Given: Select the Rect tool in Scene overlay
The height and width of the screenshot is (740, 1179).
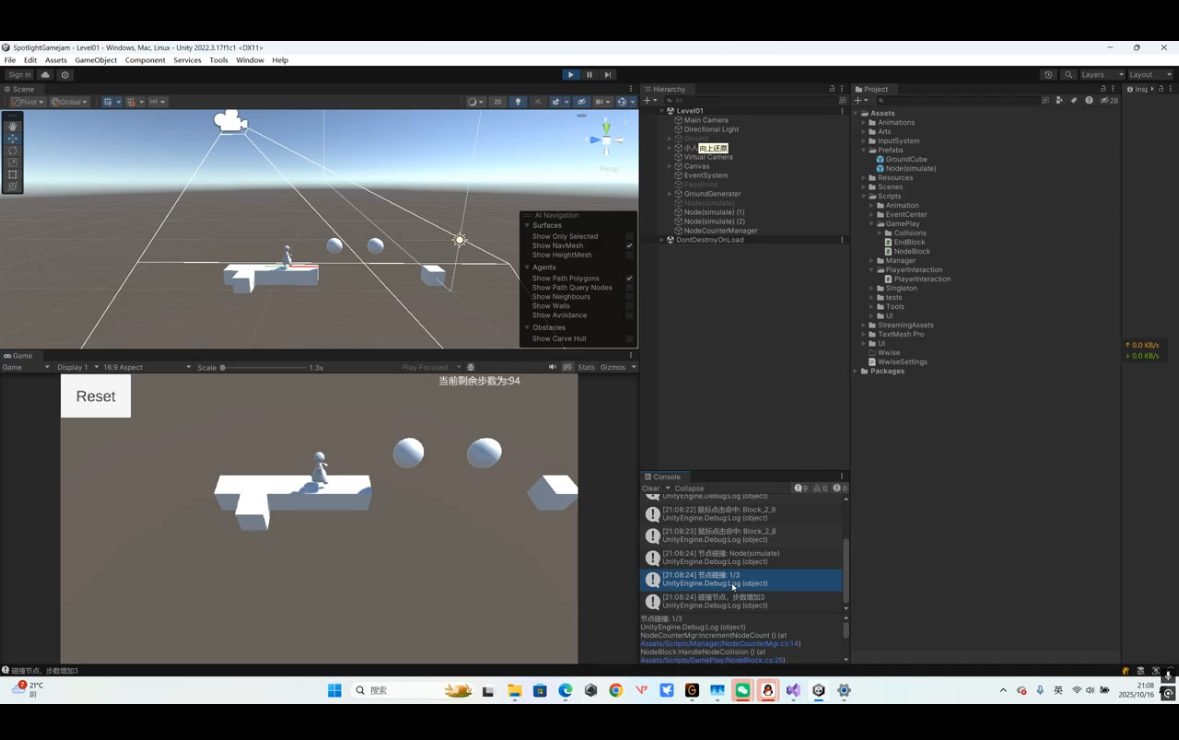Looking at the screenshot, I should [x=12, y=174].
